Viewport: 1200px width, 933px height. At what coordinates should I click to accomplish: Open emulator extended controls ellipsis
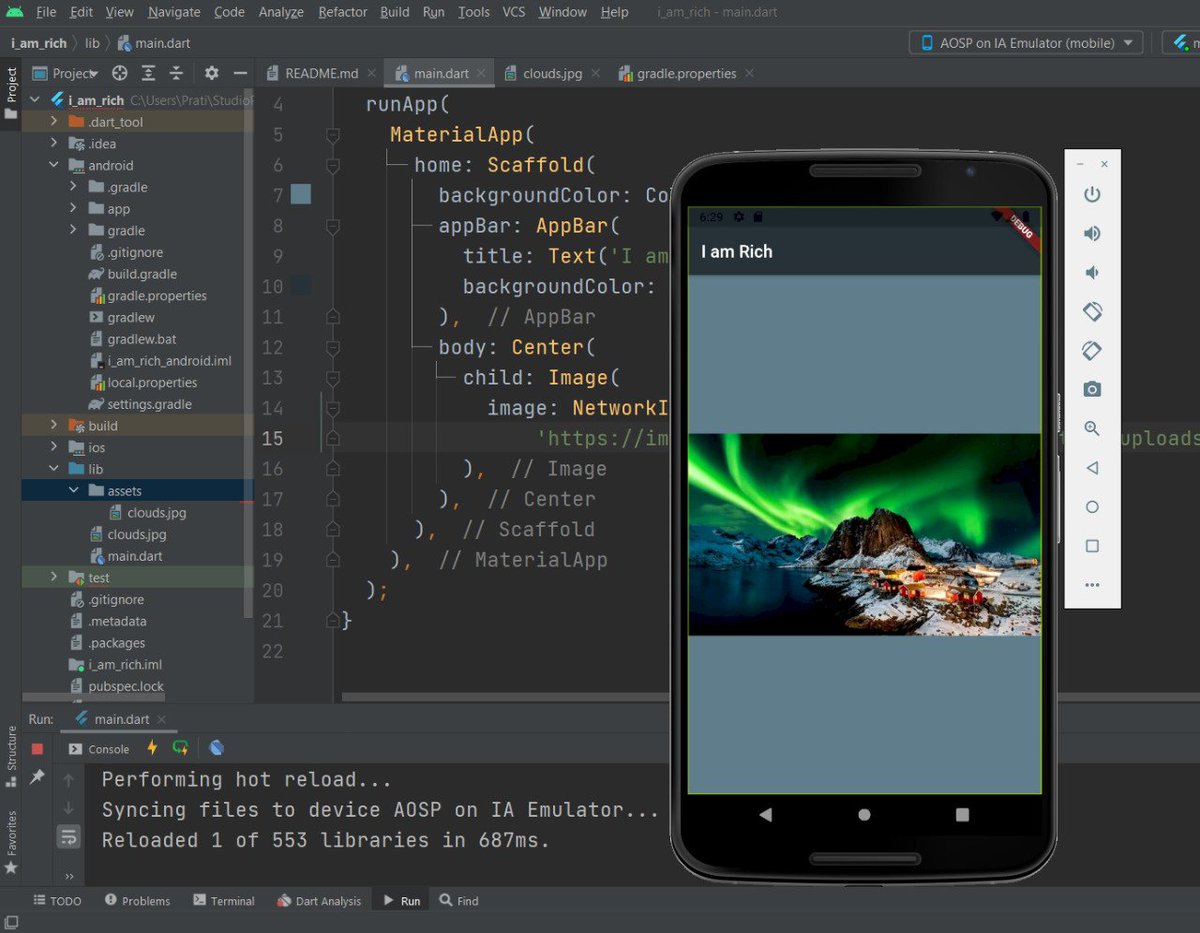pyautogui.click(x=1092, y=585)
